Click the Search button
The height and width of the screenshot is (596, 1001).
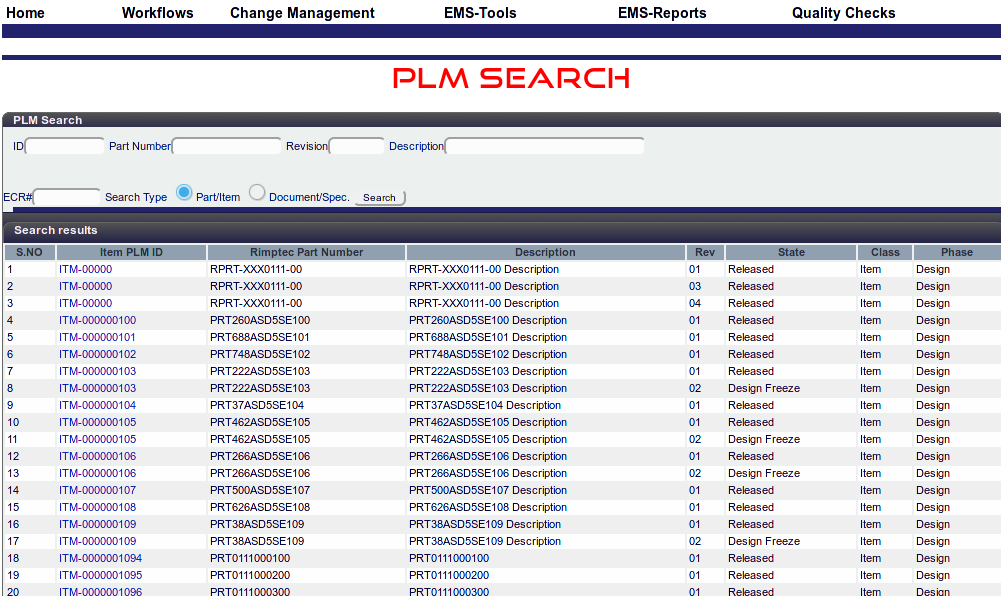click(x=379, y=198)
